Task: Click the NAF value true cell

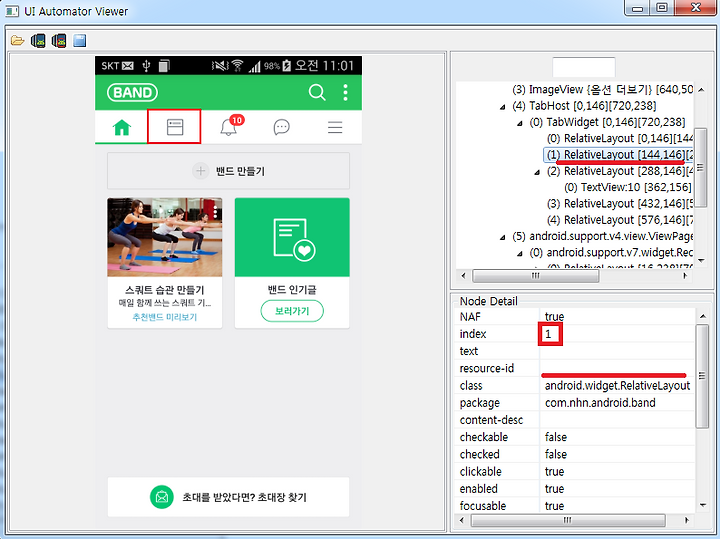Action: pos(617,316)
